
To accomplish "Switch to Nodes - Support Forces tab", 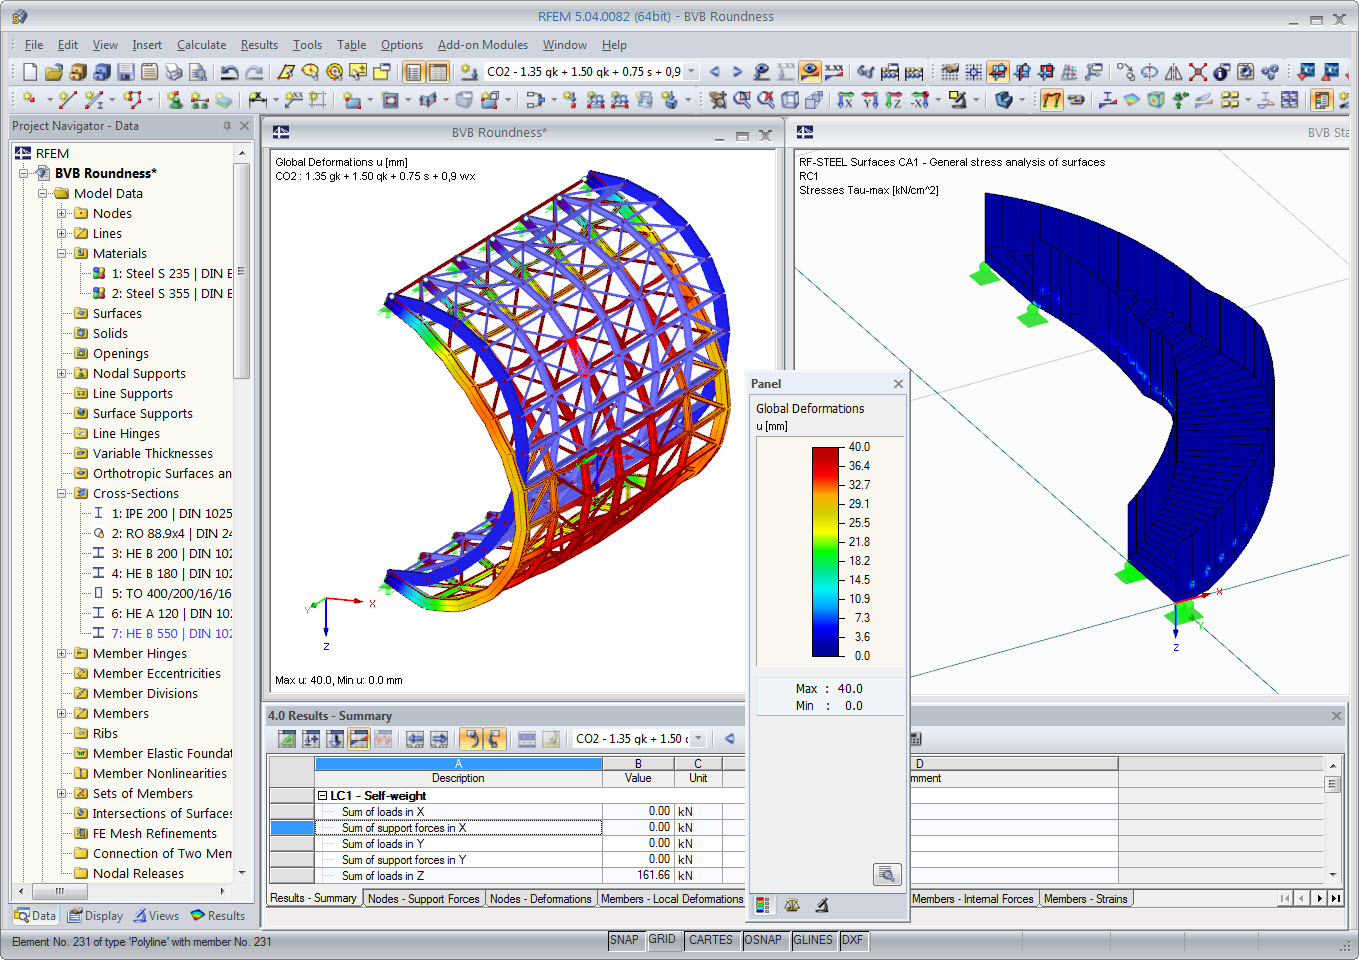I will [x=424, y=898].
